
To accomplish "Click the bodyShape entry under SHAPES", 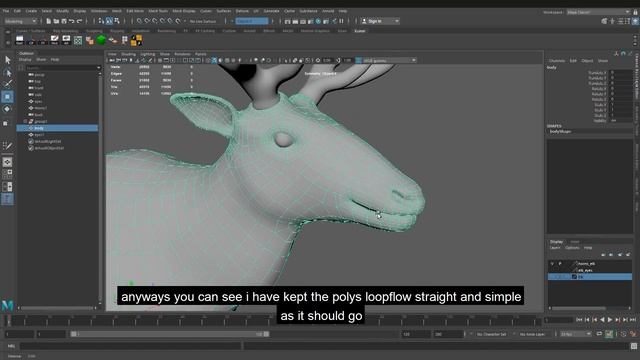I will [x=560, y=131].
